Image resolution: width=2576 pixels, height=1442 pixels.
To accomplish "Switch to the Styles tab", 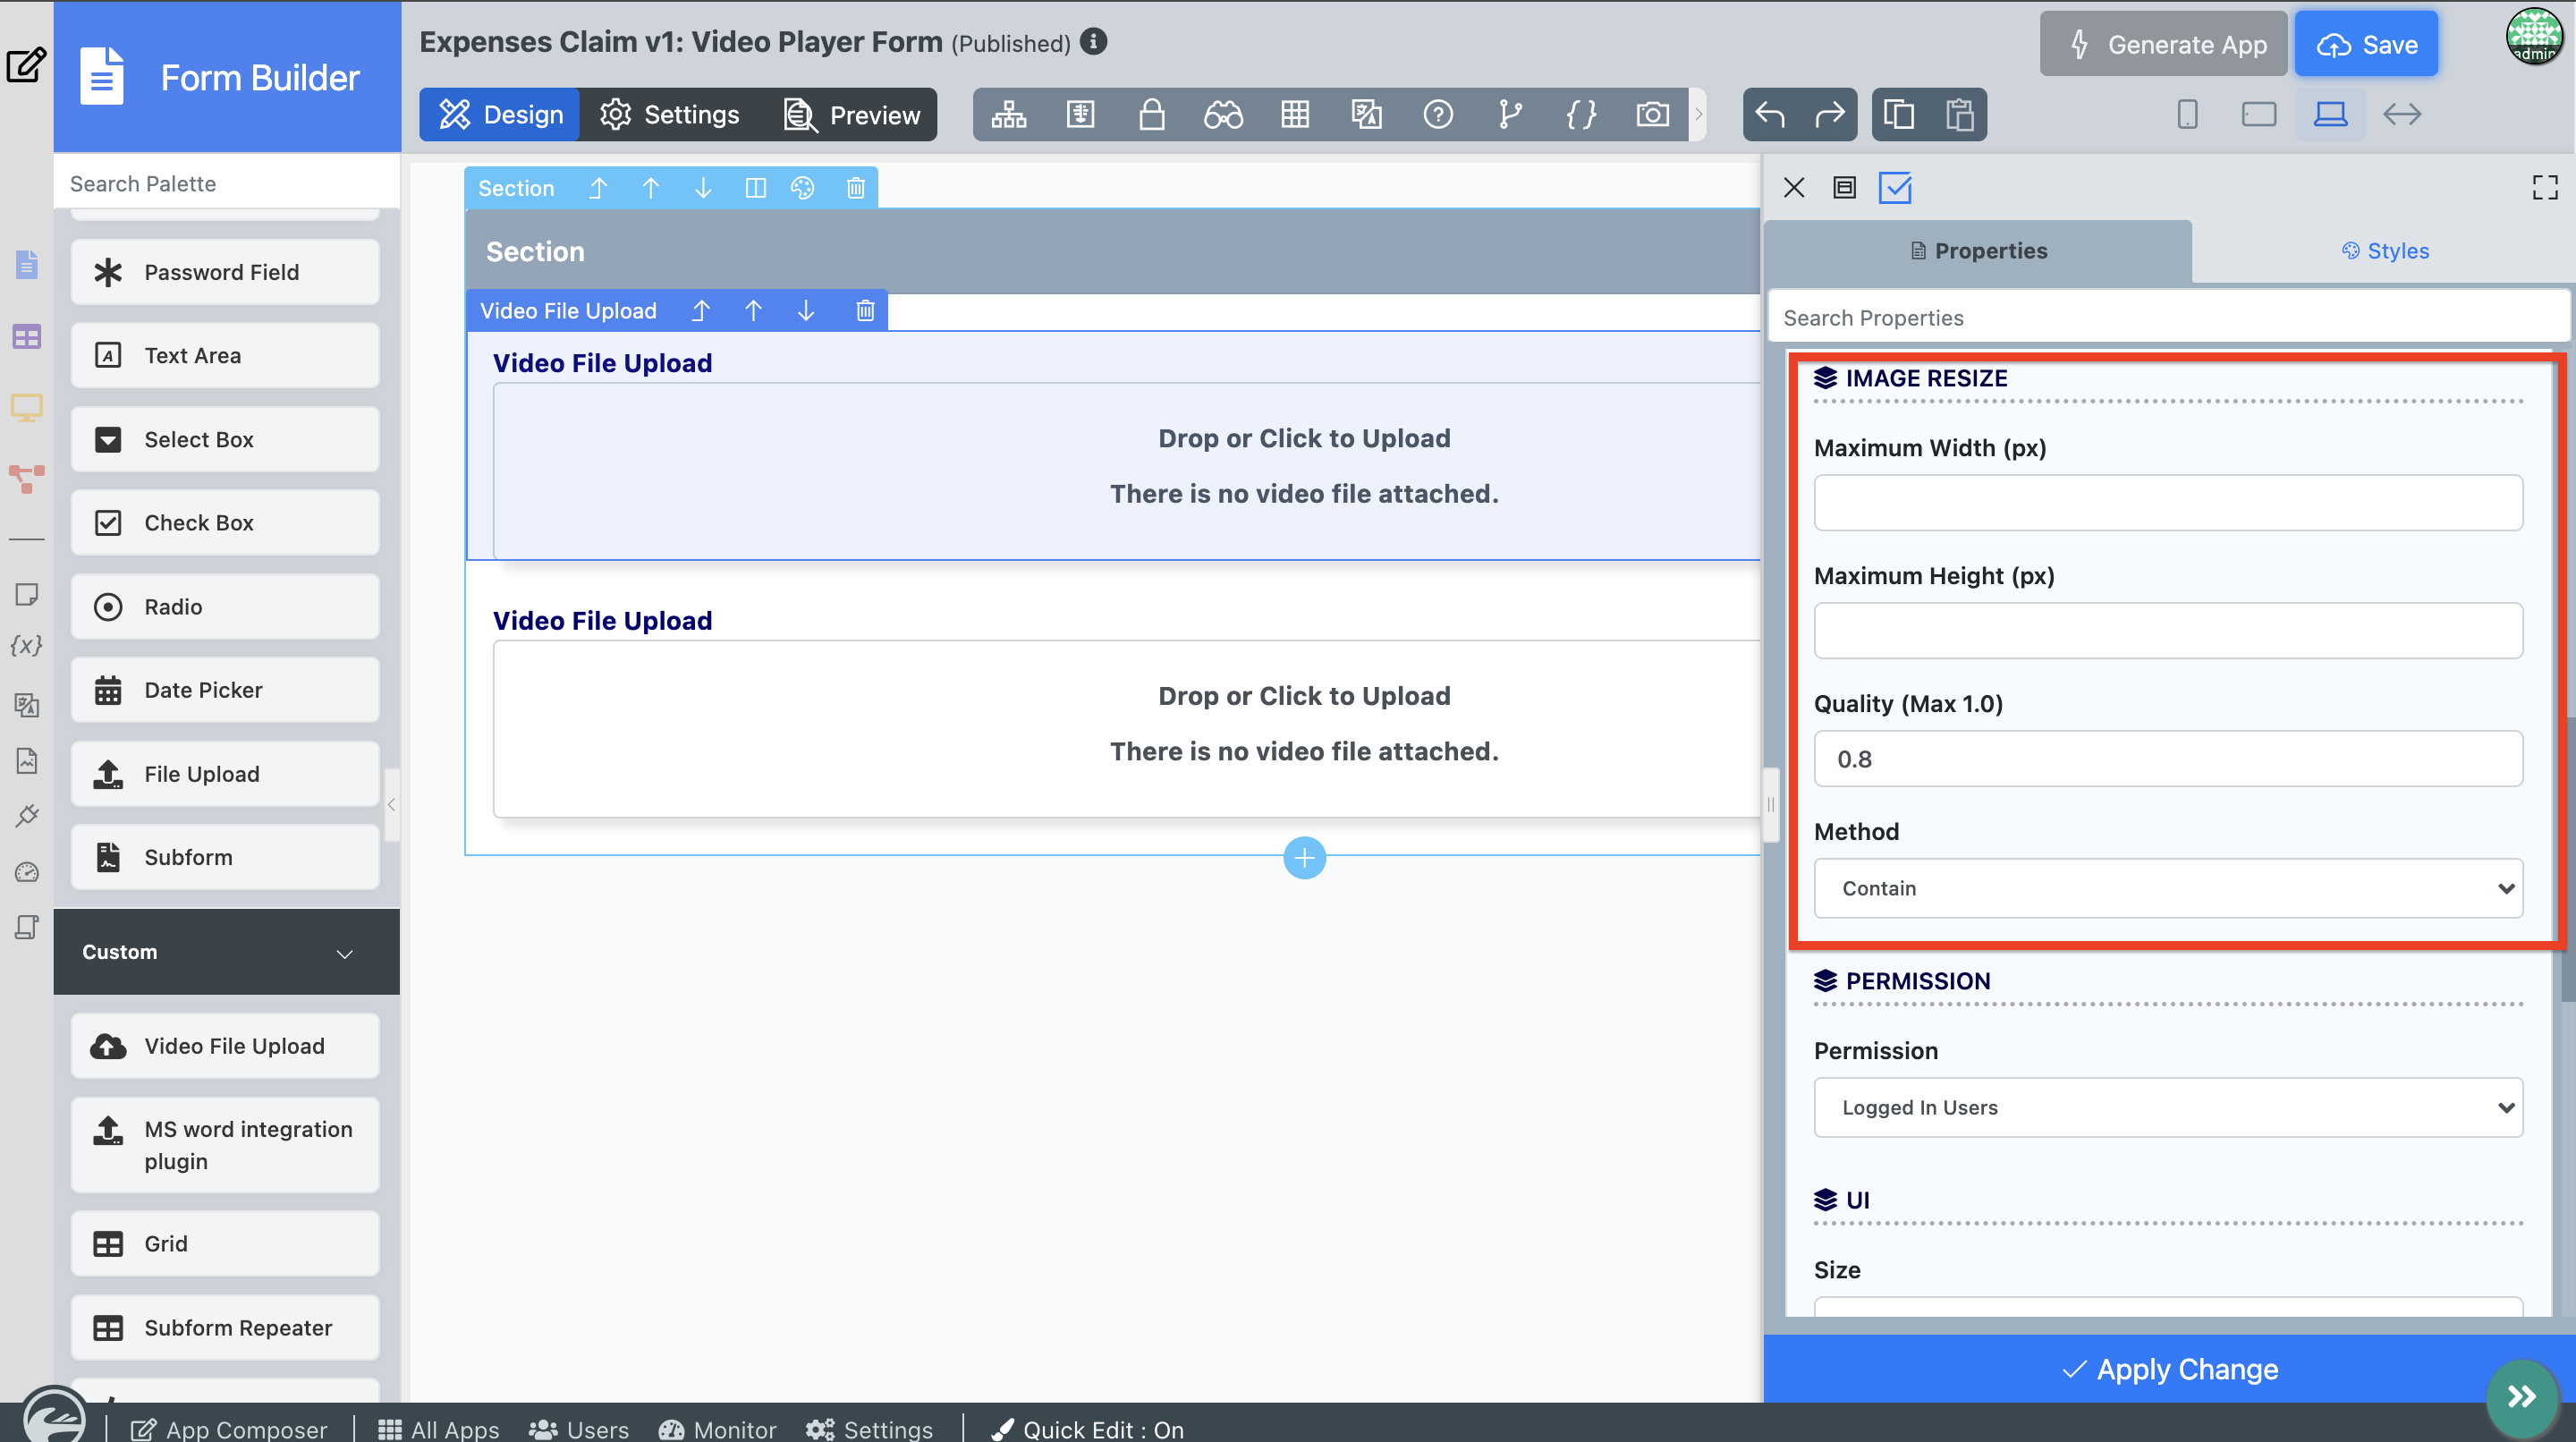I will pos(2385,251).
